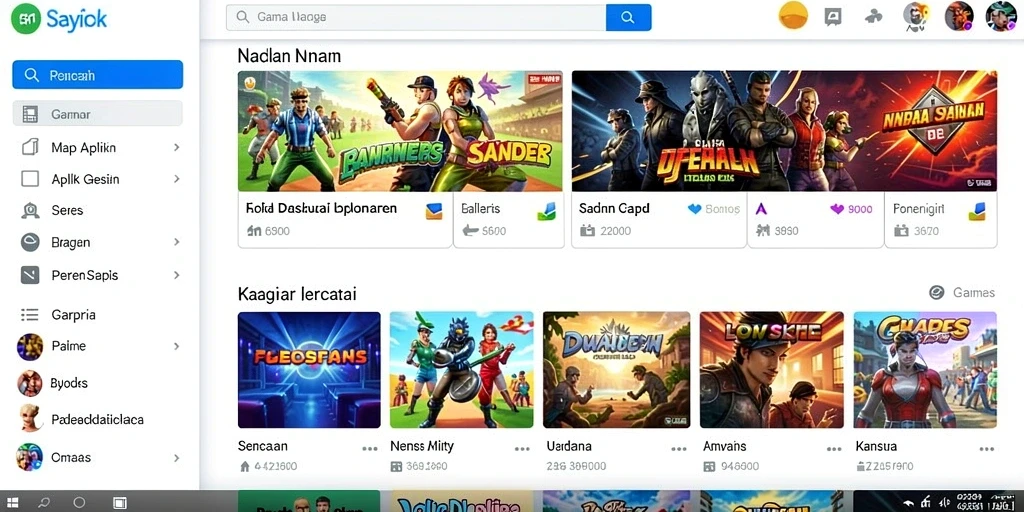1024x512 pixels.
Task: Click the purple heart 9000 badge
Action: (851, 209)
